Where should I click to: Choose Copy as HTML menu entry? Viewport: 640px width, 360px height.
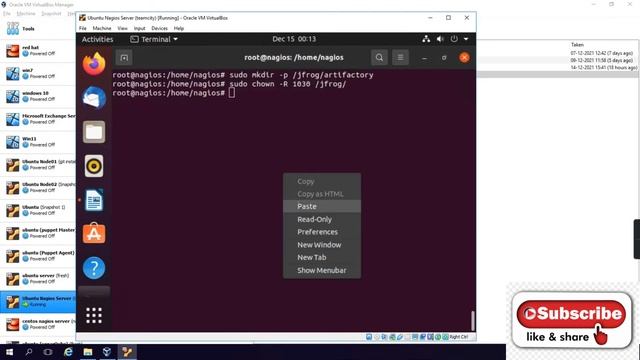click(x=322, y=194)
